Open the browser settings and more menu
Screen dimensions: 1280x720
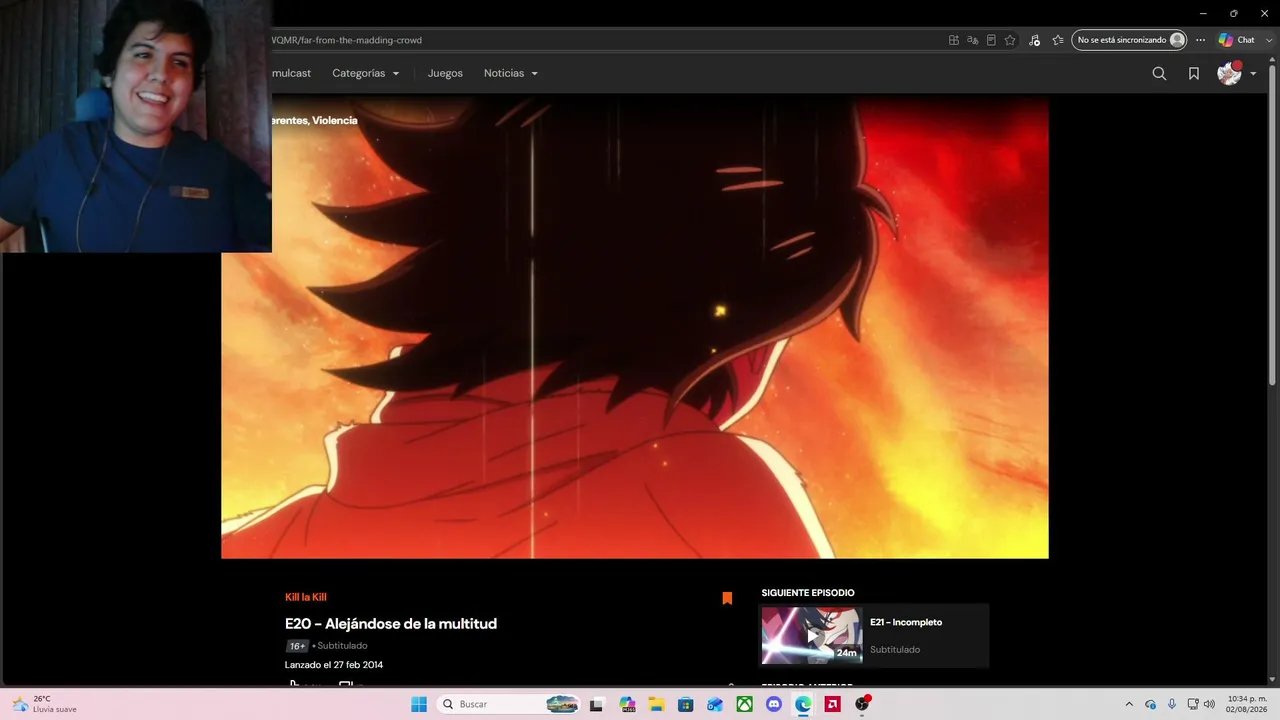(x=1201, y=40)
